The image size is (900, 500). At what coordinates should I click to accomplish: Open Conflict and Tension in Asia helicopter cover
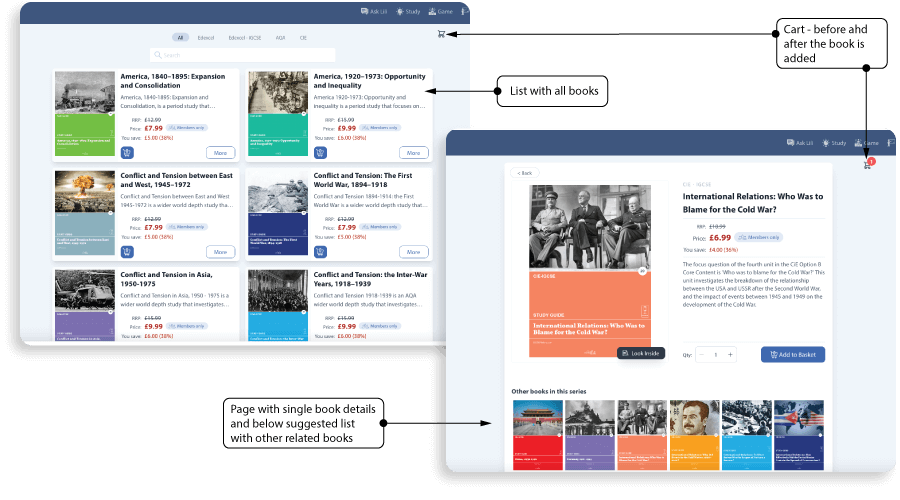(85, 305)
